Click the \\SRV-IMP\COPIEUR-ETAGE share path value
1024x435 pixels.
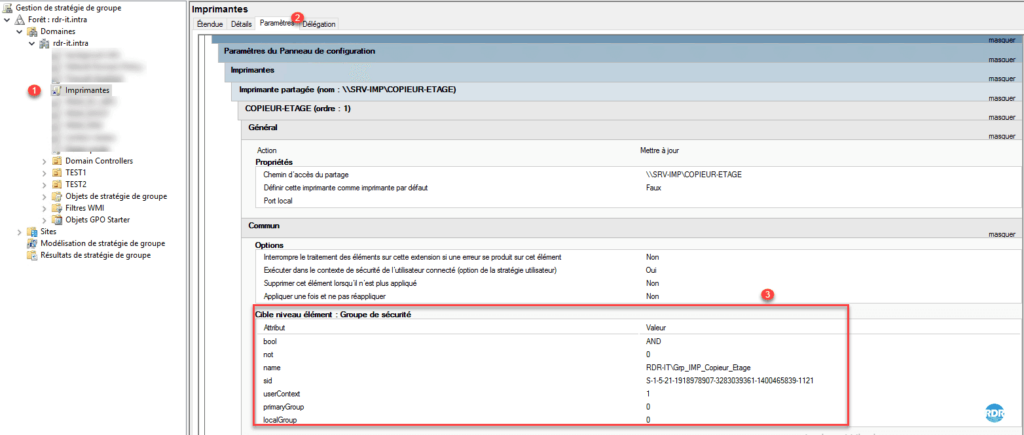click(x=694, y=175)
